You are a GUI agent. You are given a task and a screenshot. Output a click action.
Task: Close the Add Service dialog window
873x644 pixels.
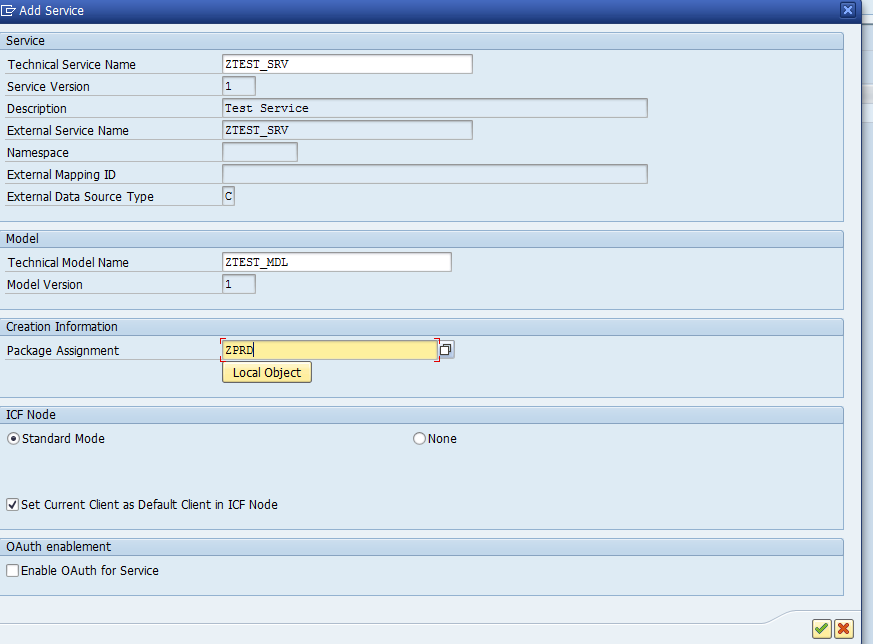[848, 10]
